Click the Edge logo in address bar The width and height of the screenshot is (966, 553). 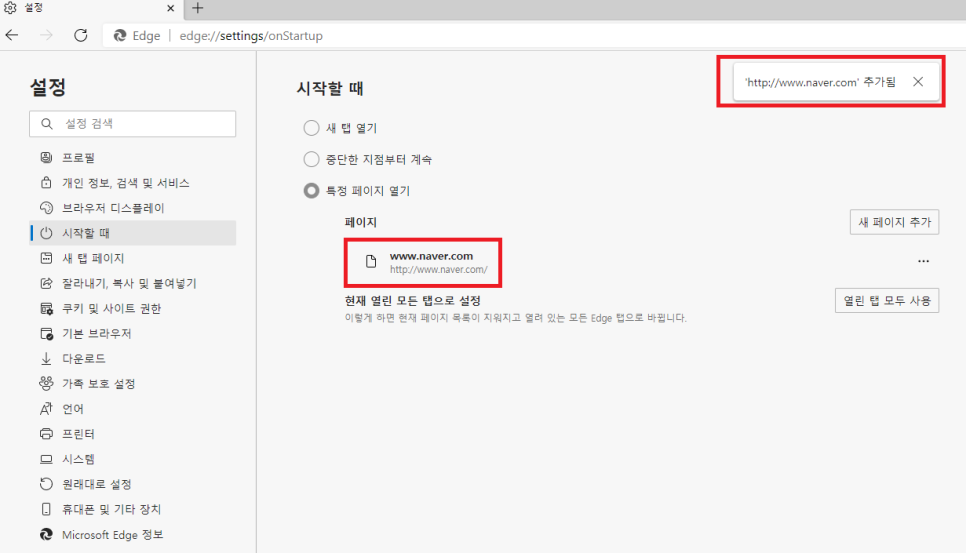point(120,36)
